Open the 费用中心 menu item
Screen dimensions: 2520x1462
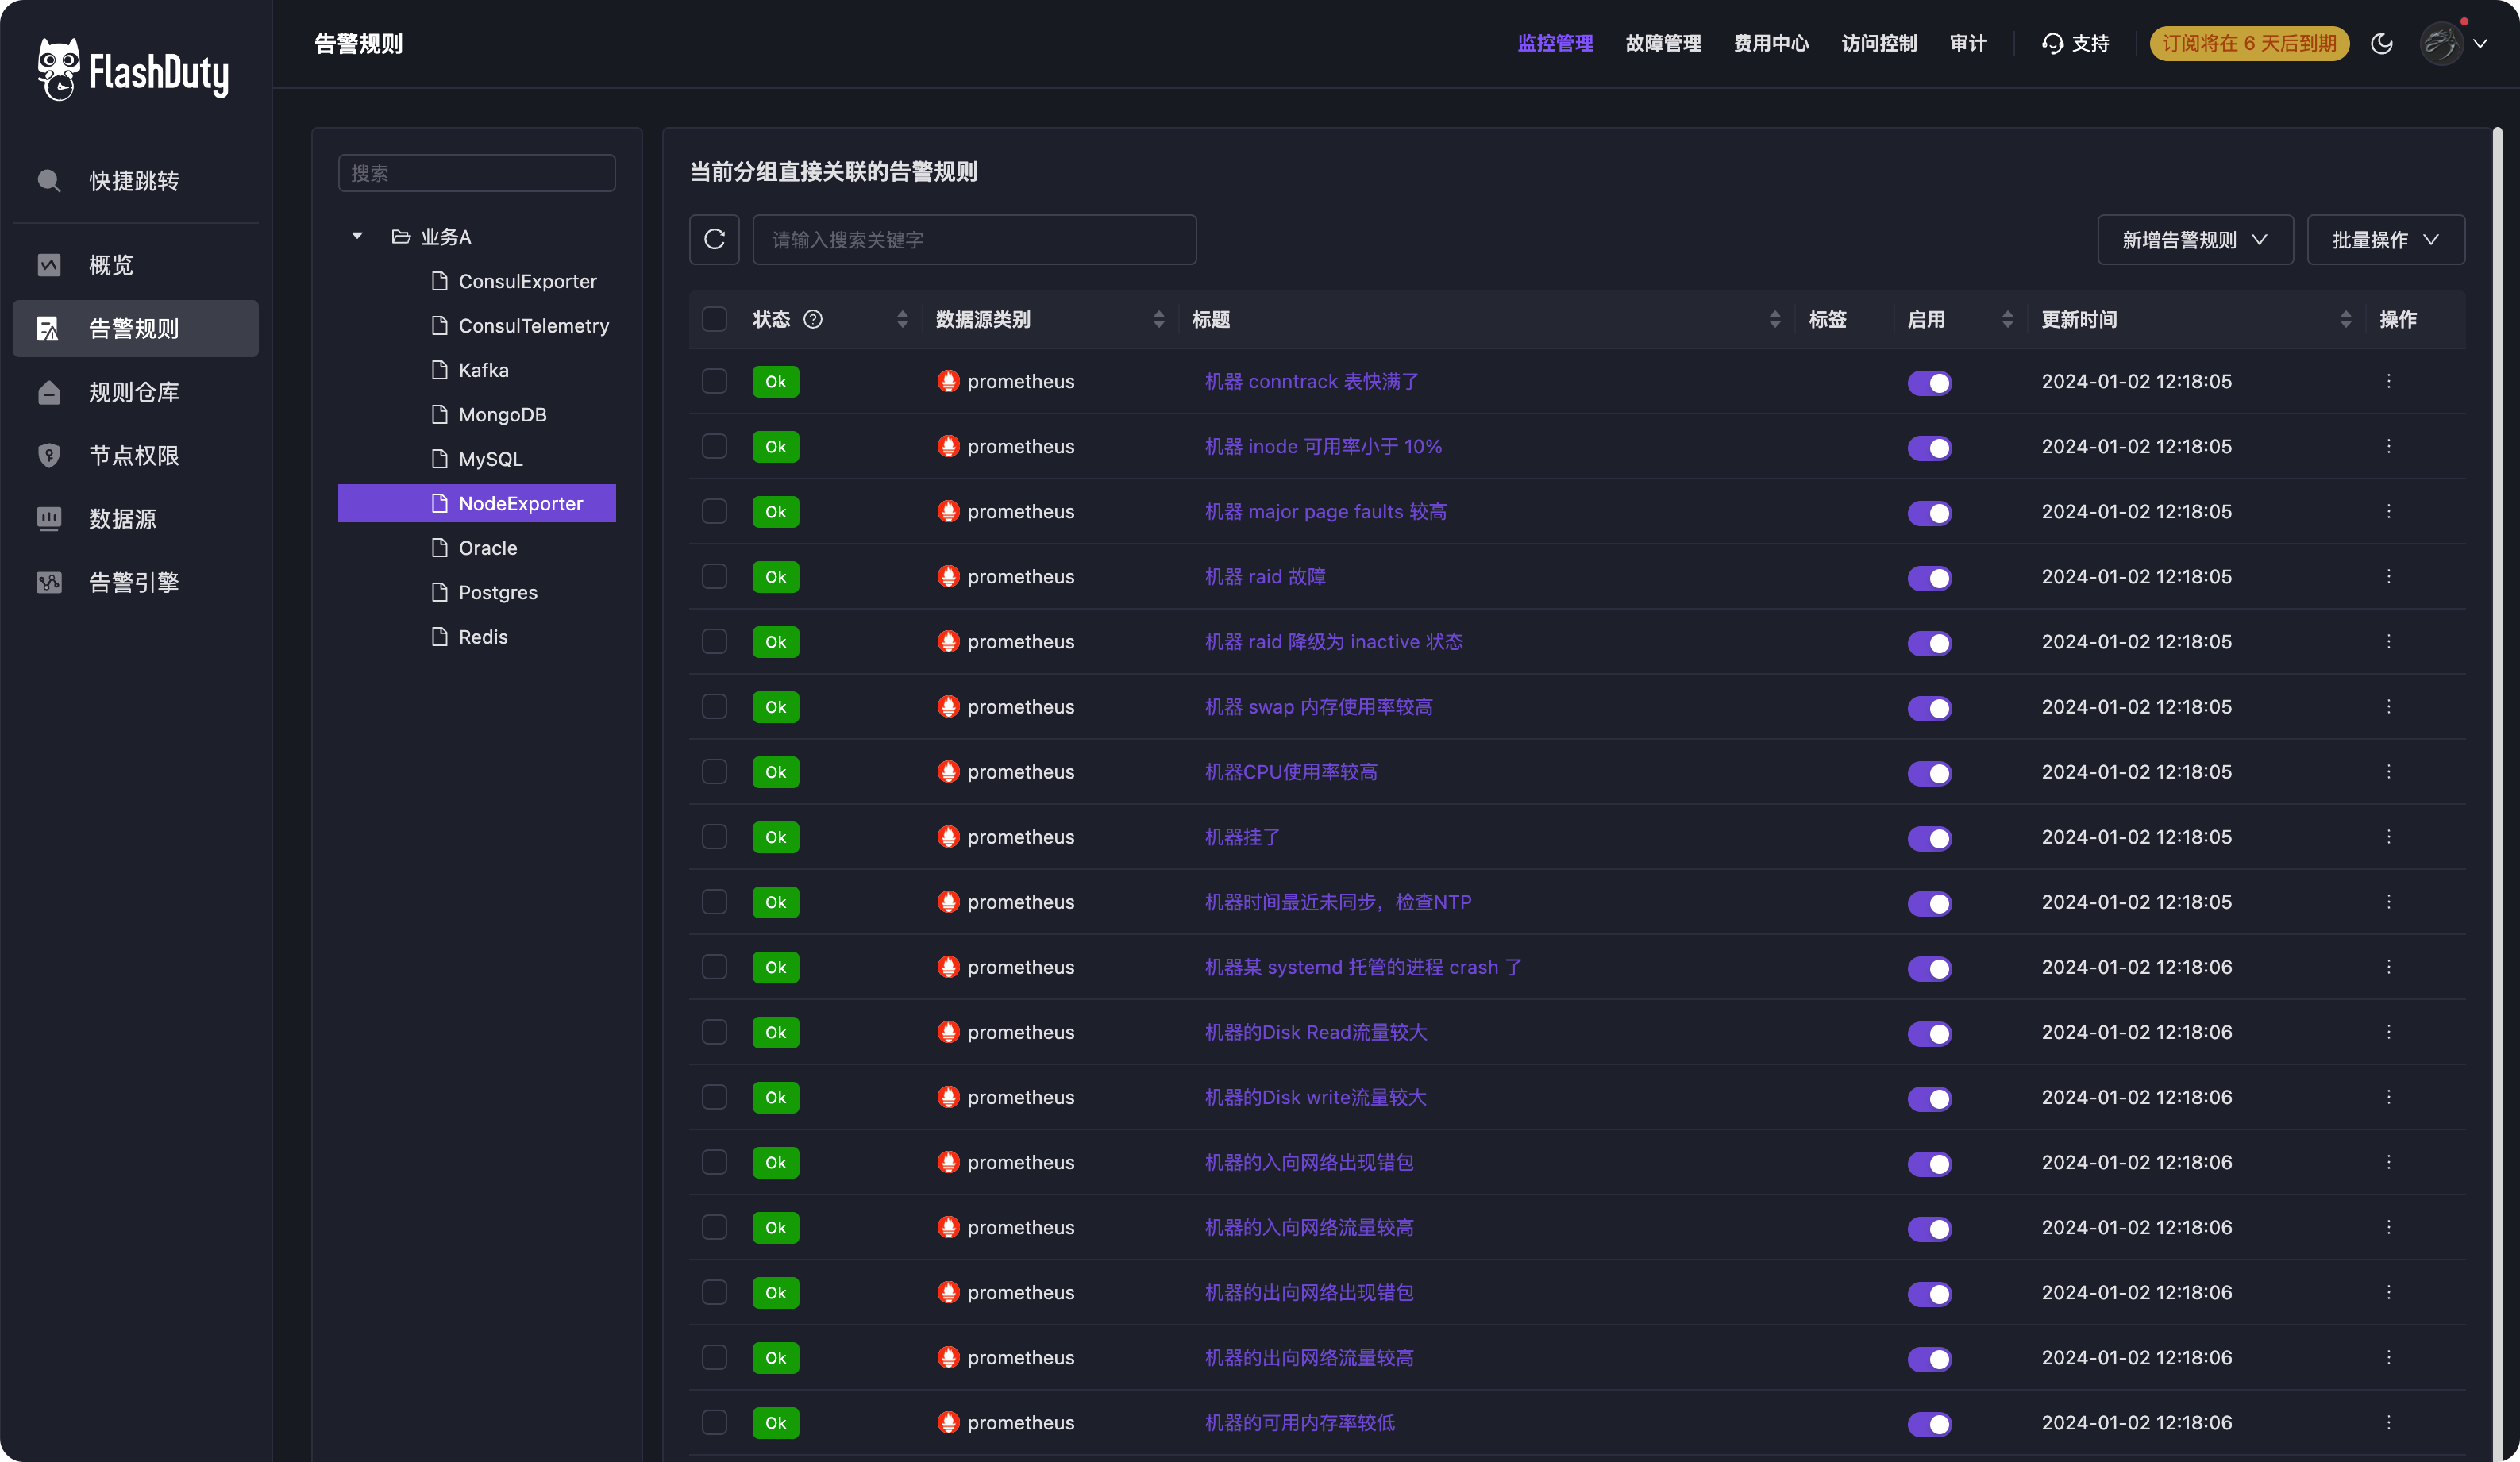pos(1771,44)
